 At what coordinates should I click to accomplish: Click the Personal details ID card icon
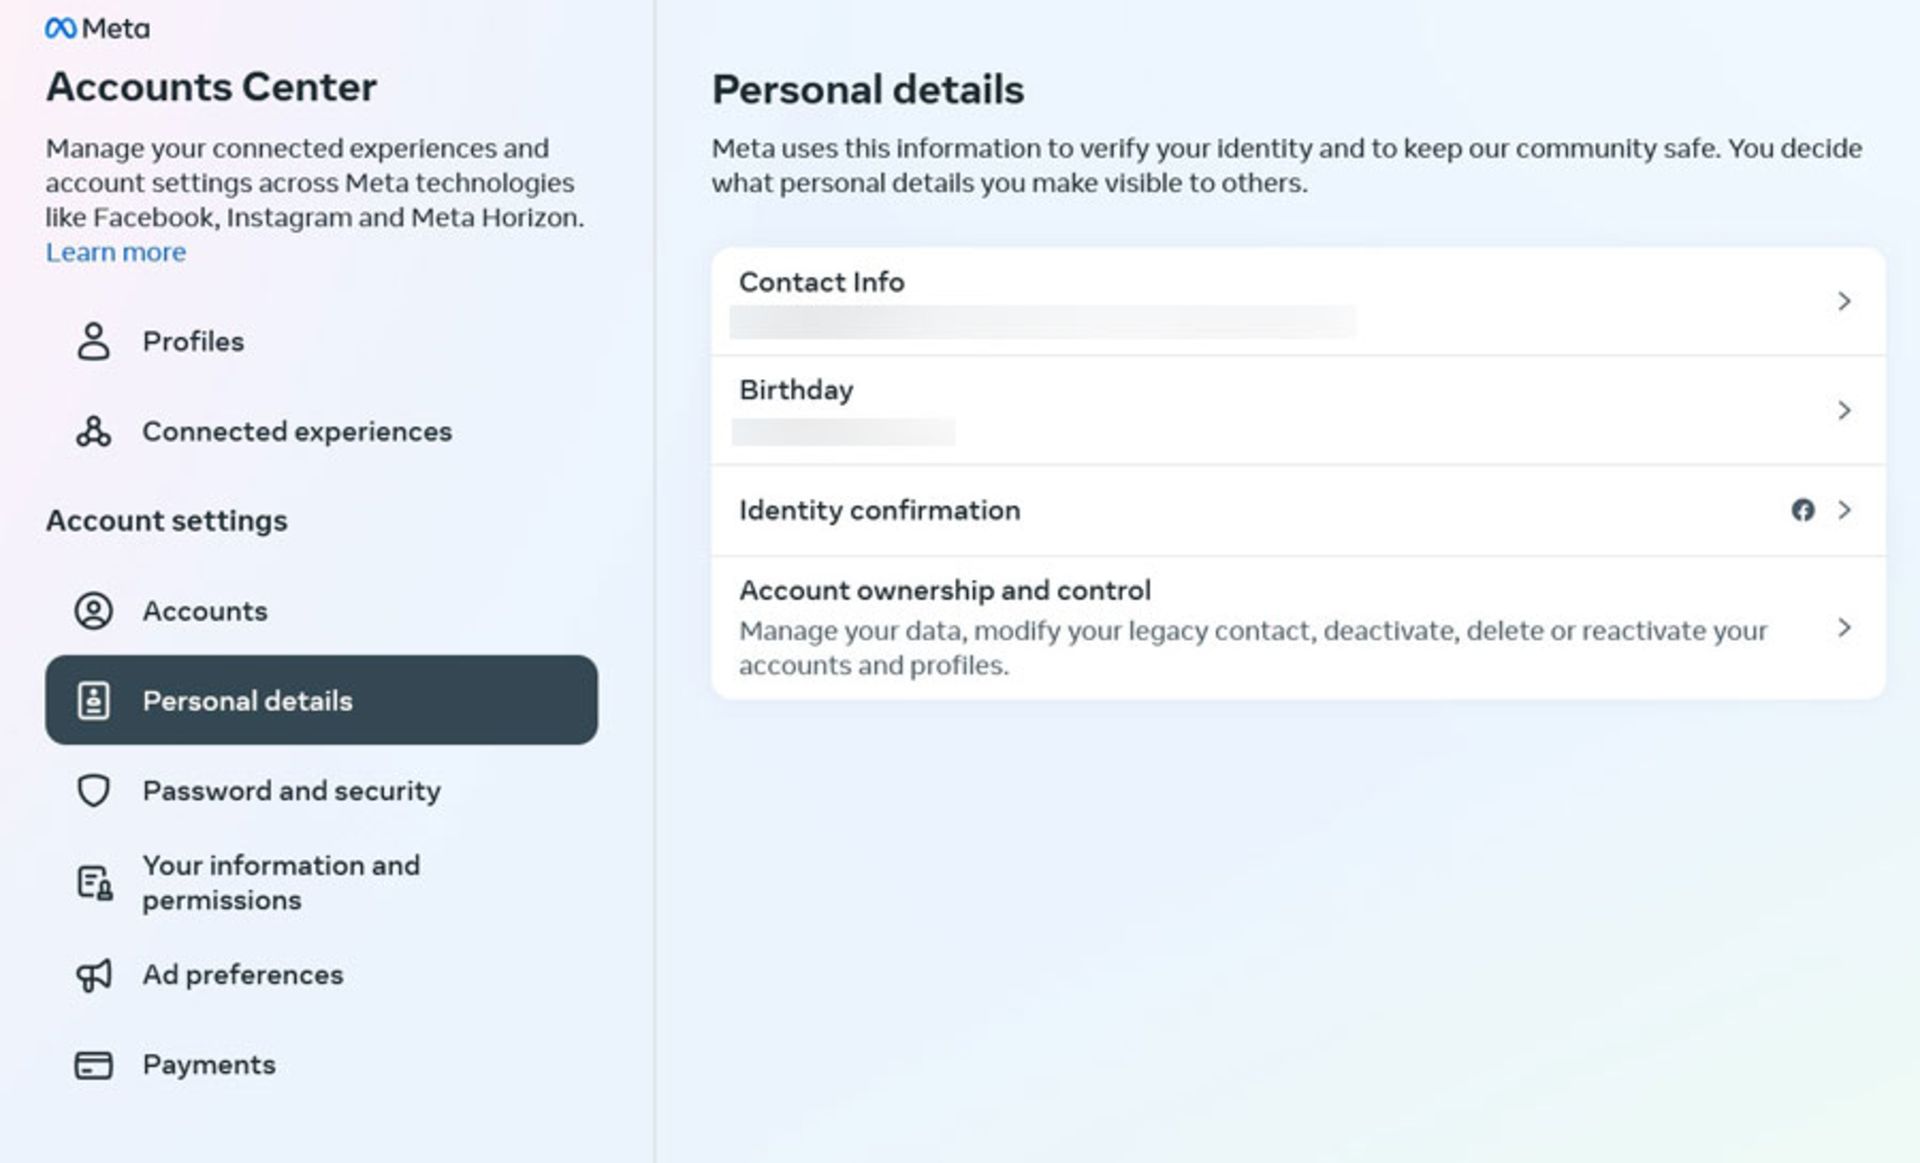94,701
